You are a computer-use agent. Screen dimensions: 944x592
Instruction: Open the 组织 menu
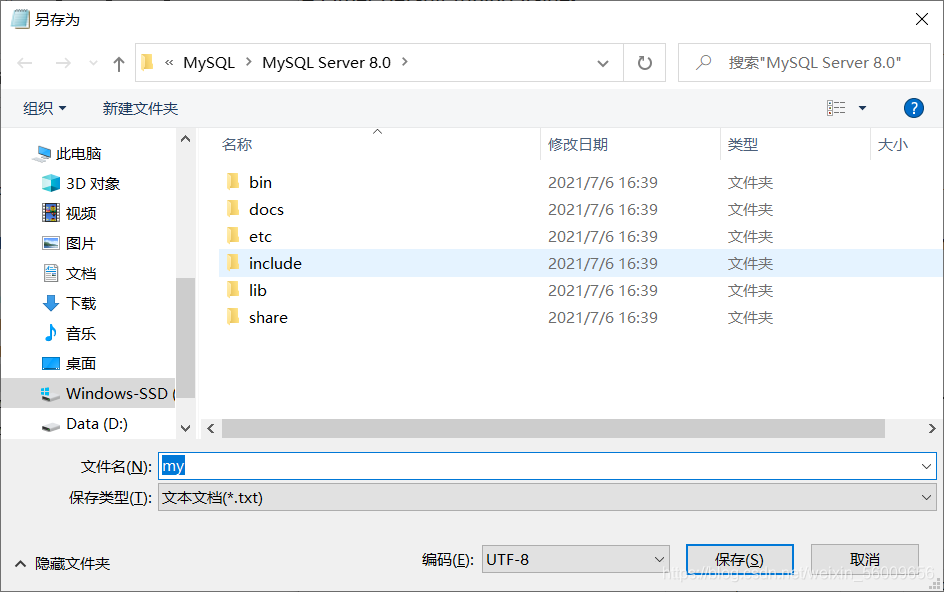44,107
